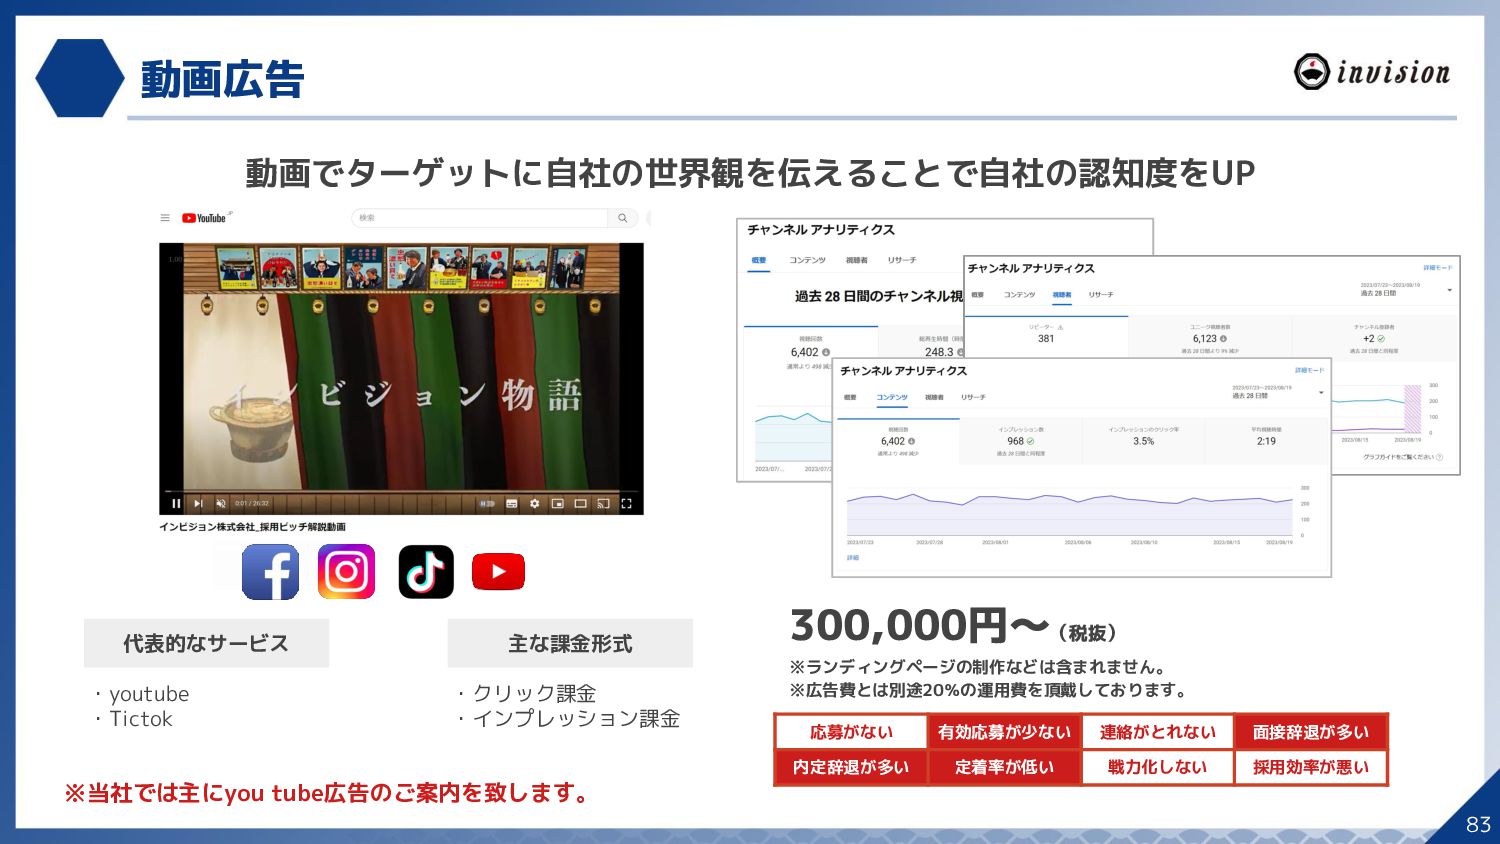The image size is (1500, 844).
Task: Click the 主な課金形式 header box
Action: (570, 643)
